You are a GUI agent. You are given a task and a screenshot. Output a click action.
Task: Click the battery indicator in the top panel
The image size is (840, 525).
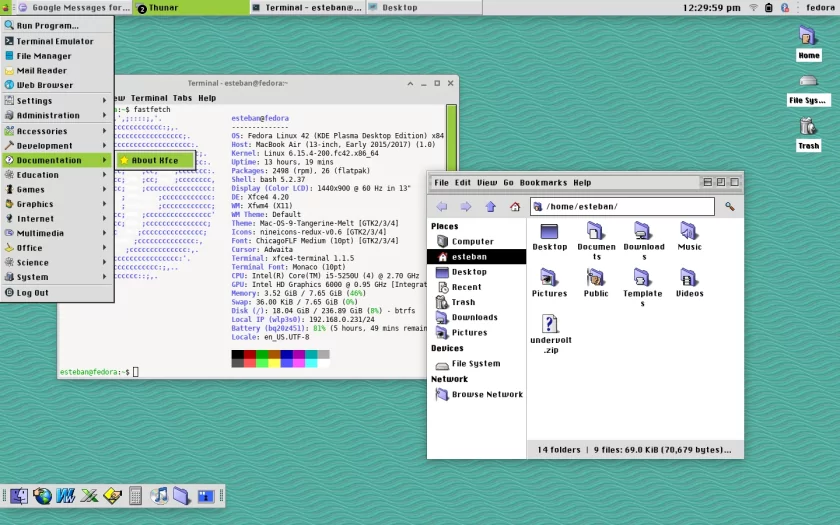point(769,8)
